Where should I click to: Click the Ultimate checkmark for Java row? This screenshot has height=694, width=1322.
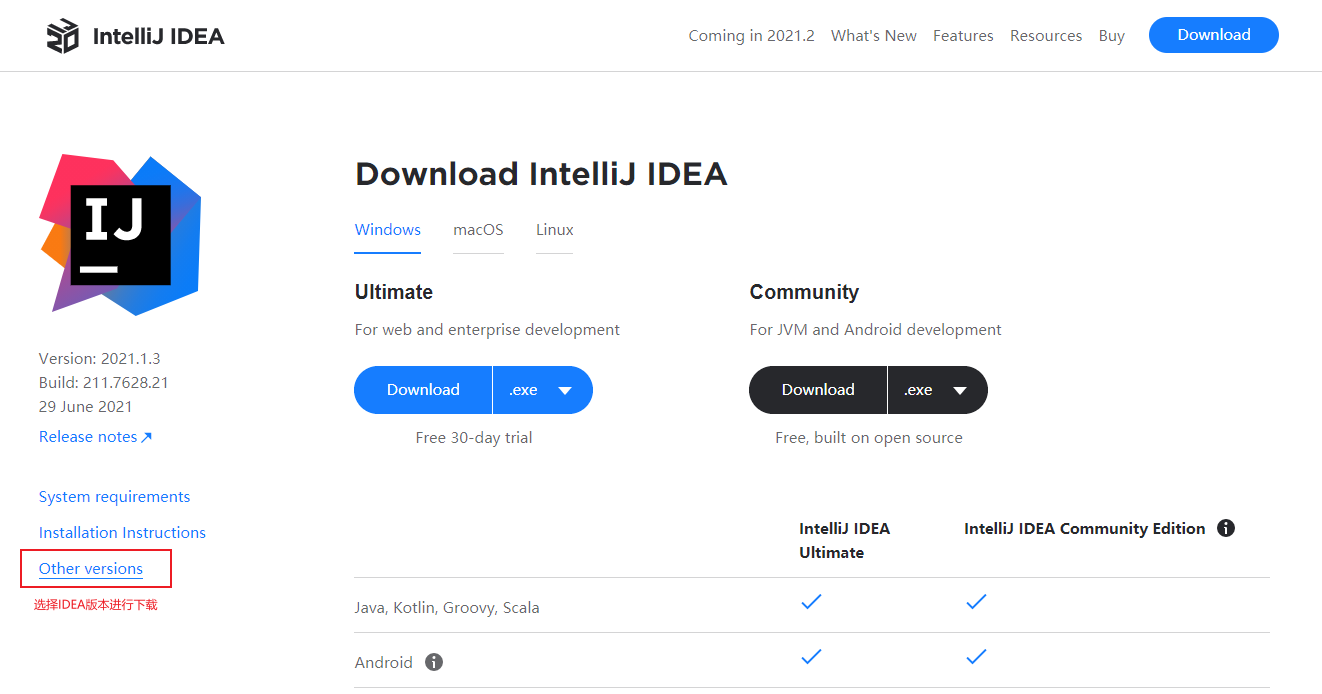(811, 601)
